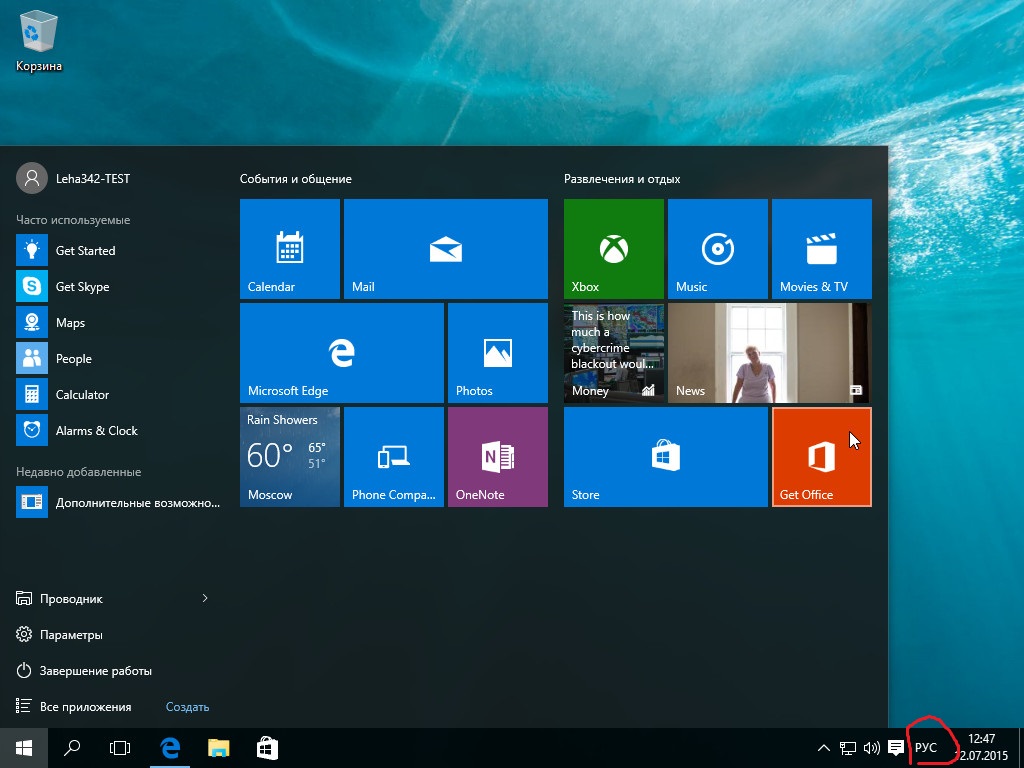Click the Развлечения и отдых group header
The height and width of the screenshot is (768, 1024).
click(x=622, y=179)
